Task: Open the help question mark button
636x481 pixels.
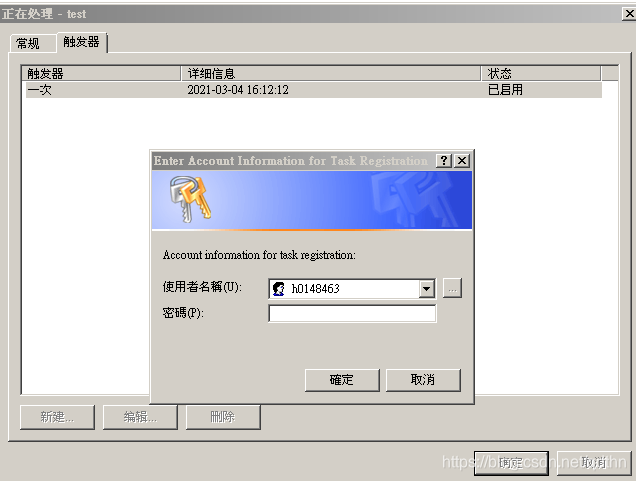Action: coord(444,161)
